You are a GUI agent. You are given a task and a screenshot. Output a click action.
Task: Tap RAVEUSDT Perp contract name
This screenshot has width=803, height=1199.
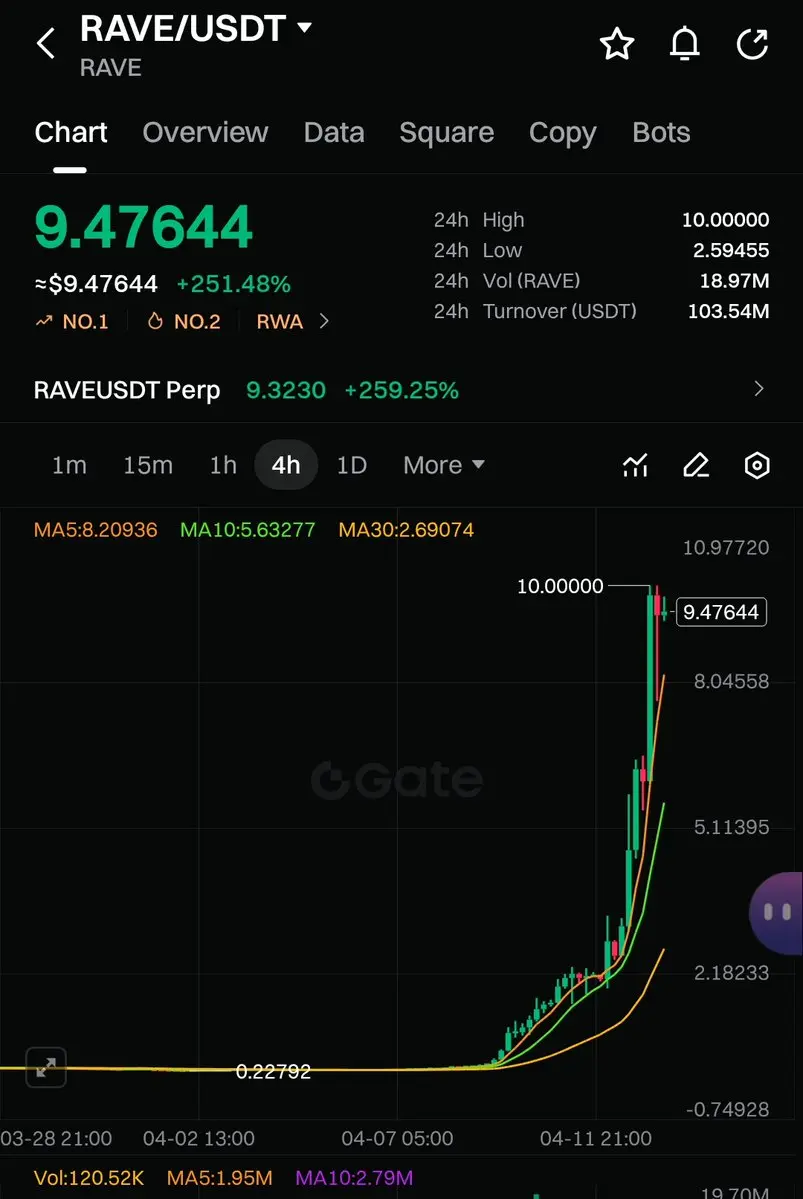point(127,390)
